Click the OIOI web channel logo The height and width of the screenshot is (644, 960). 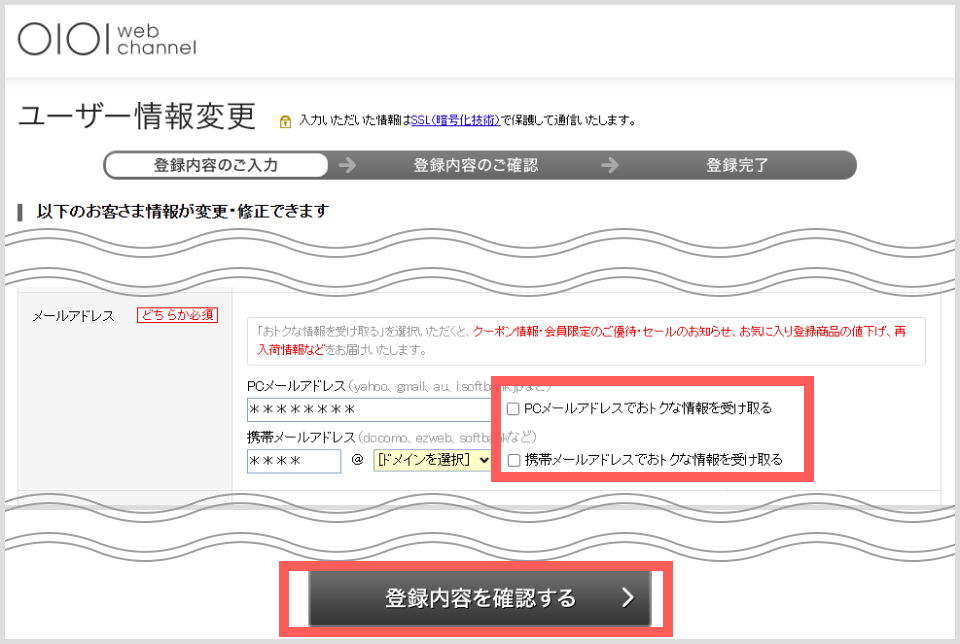click(105, 38)
